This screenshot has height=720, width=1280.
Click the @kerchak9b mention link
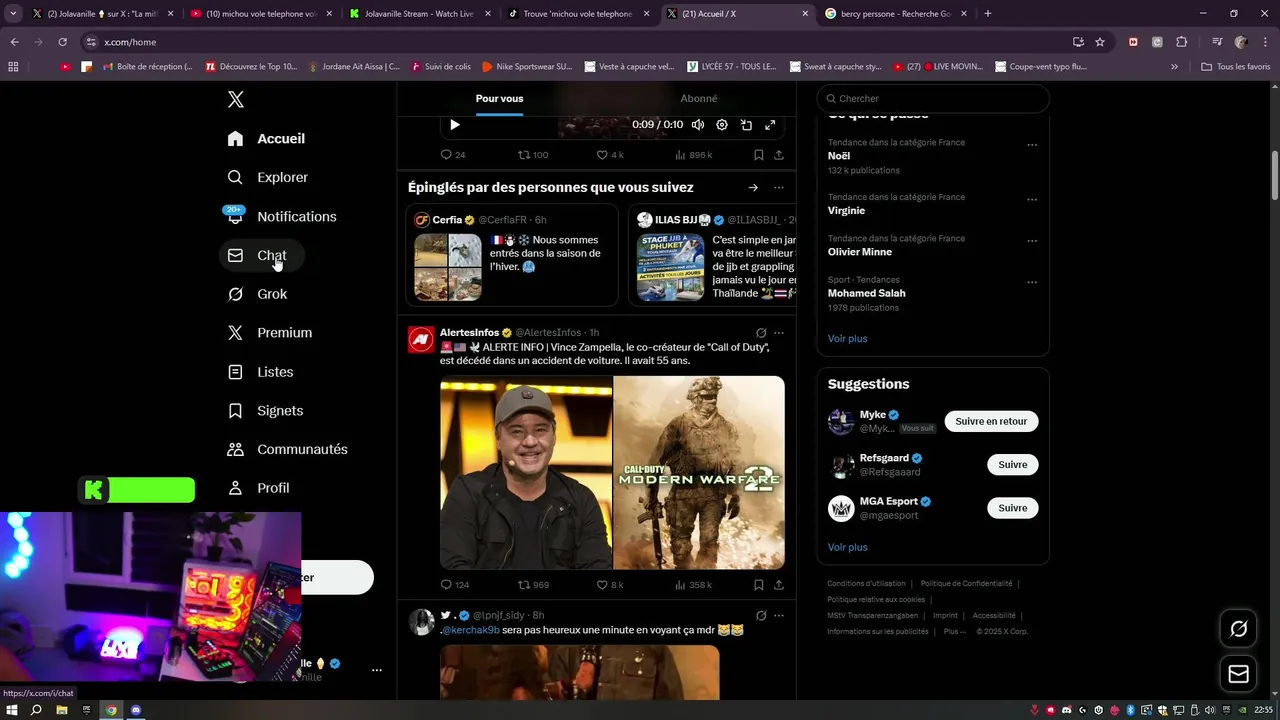(469, 630)
